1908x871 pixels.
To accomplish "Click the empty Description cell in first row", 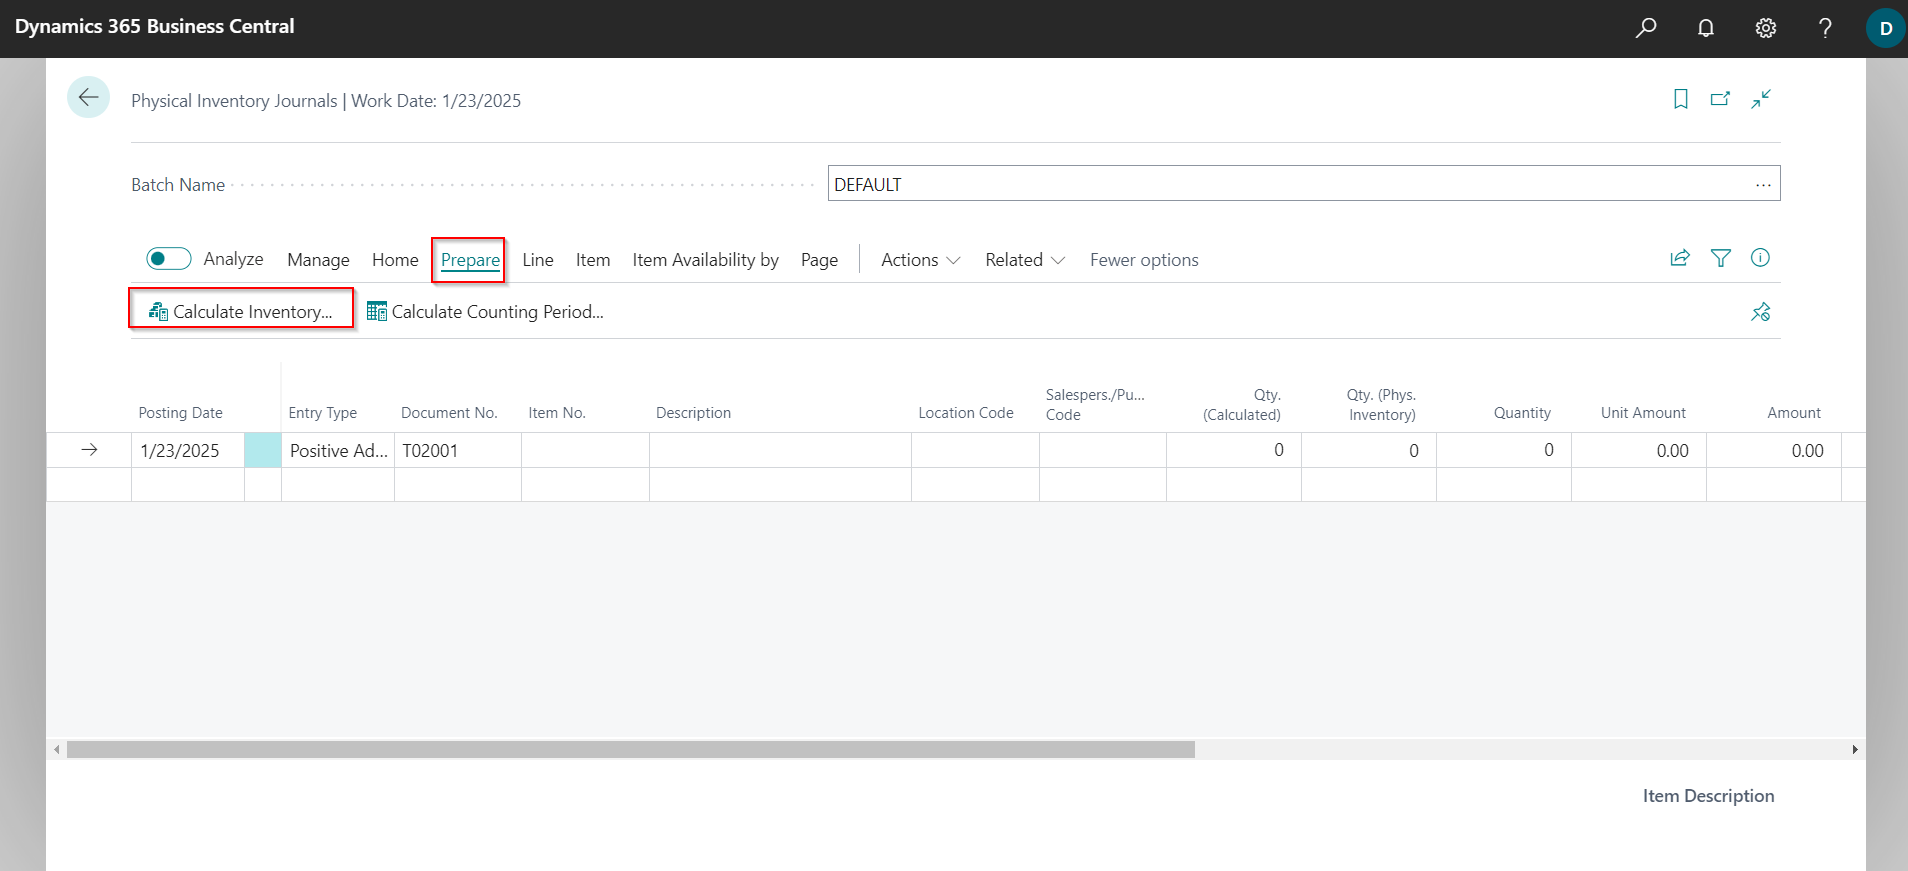I will point(780,451).
